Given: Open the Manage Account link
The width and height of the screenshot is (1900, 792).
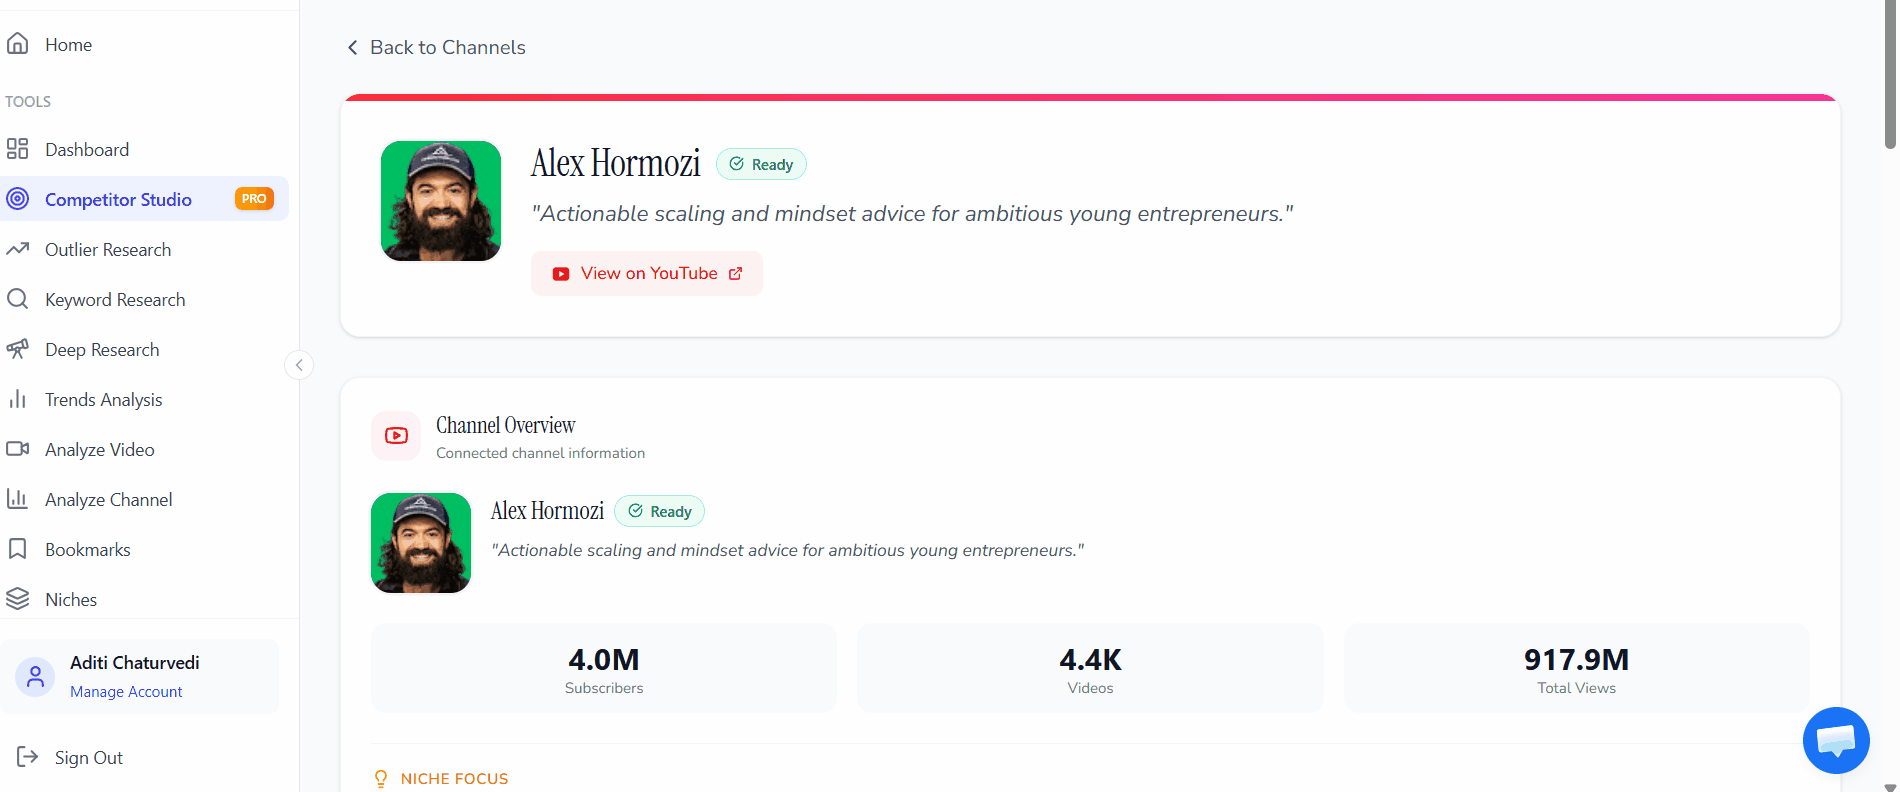Looking at the screenshot, I should (126, 691).
